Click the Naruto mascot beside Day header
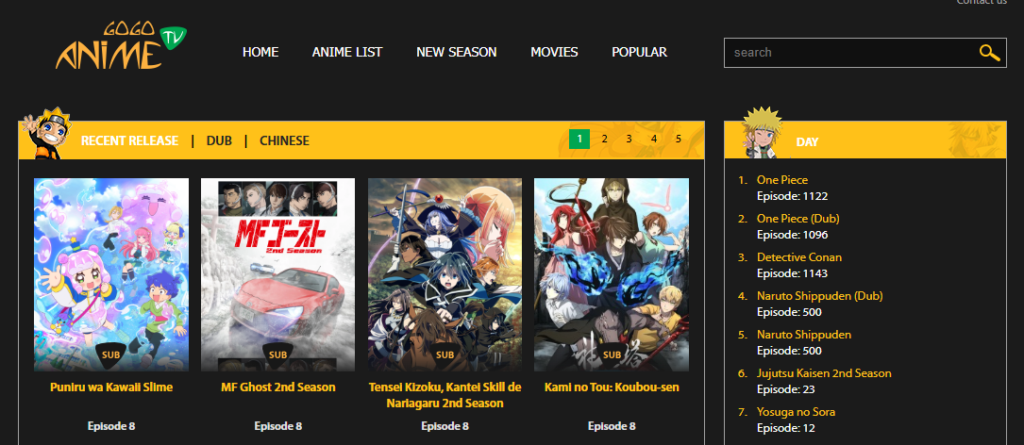1024x445 pixels. [763, 133]
